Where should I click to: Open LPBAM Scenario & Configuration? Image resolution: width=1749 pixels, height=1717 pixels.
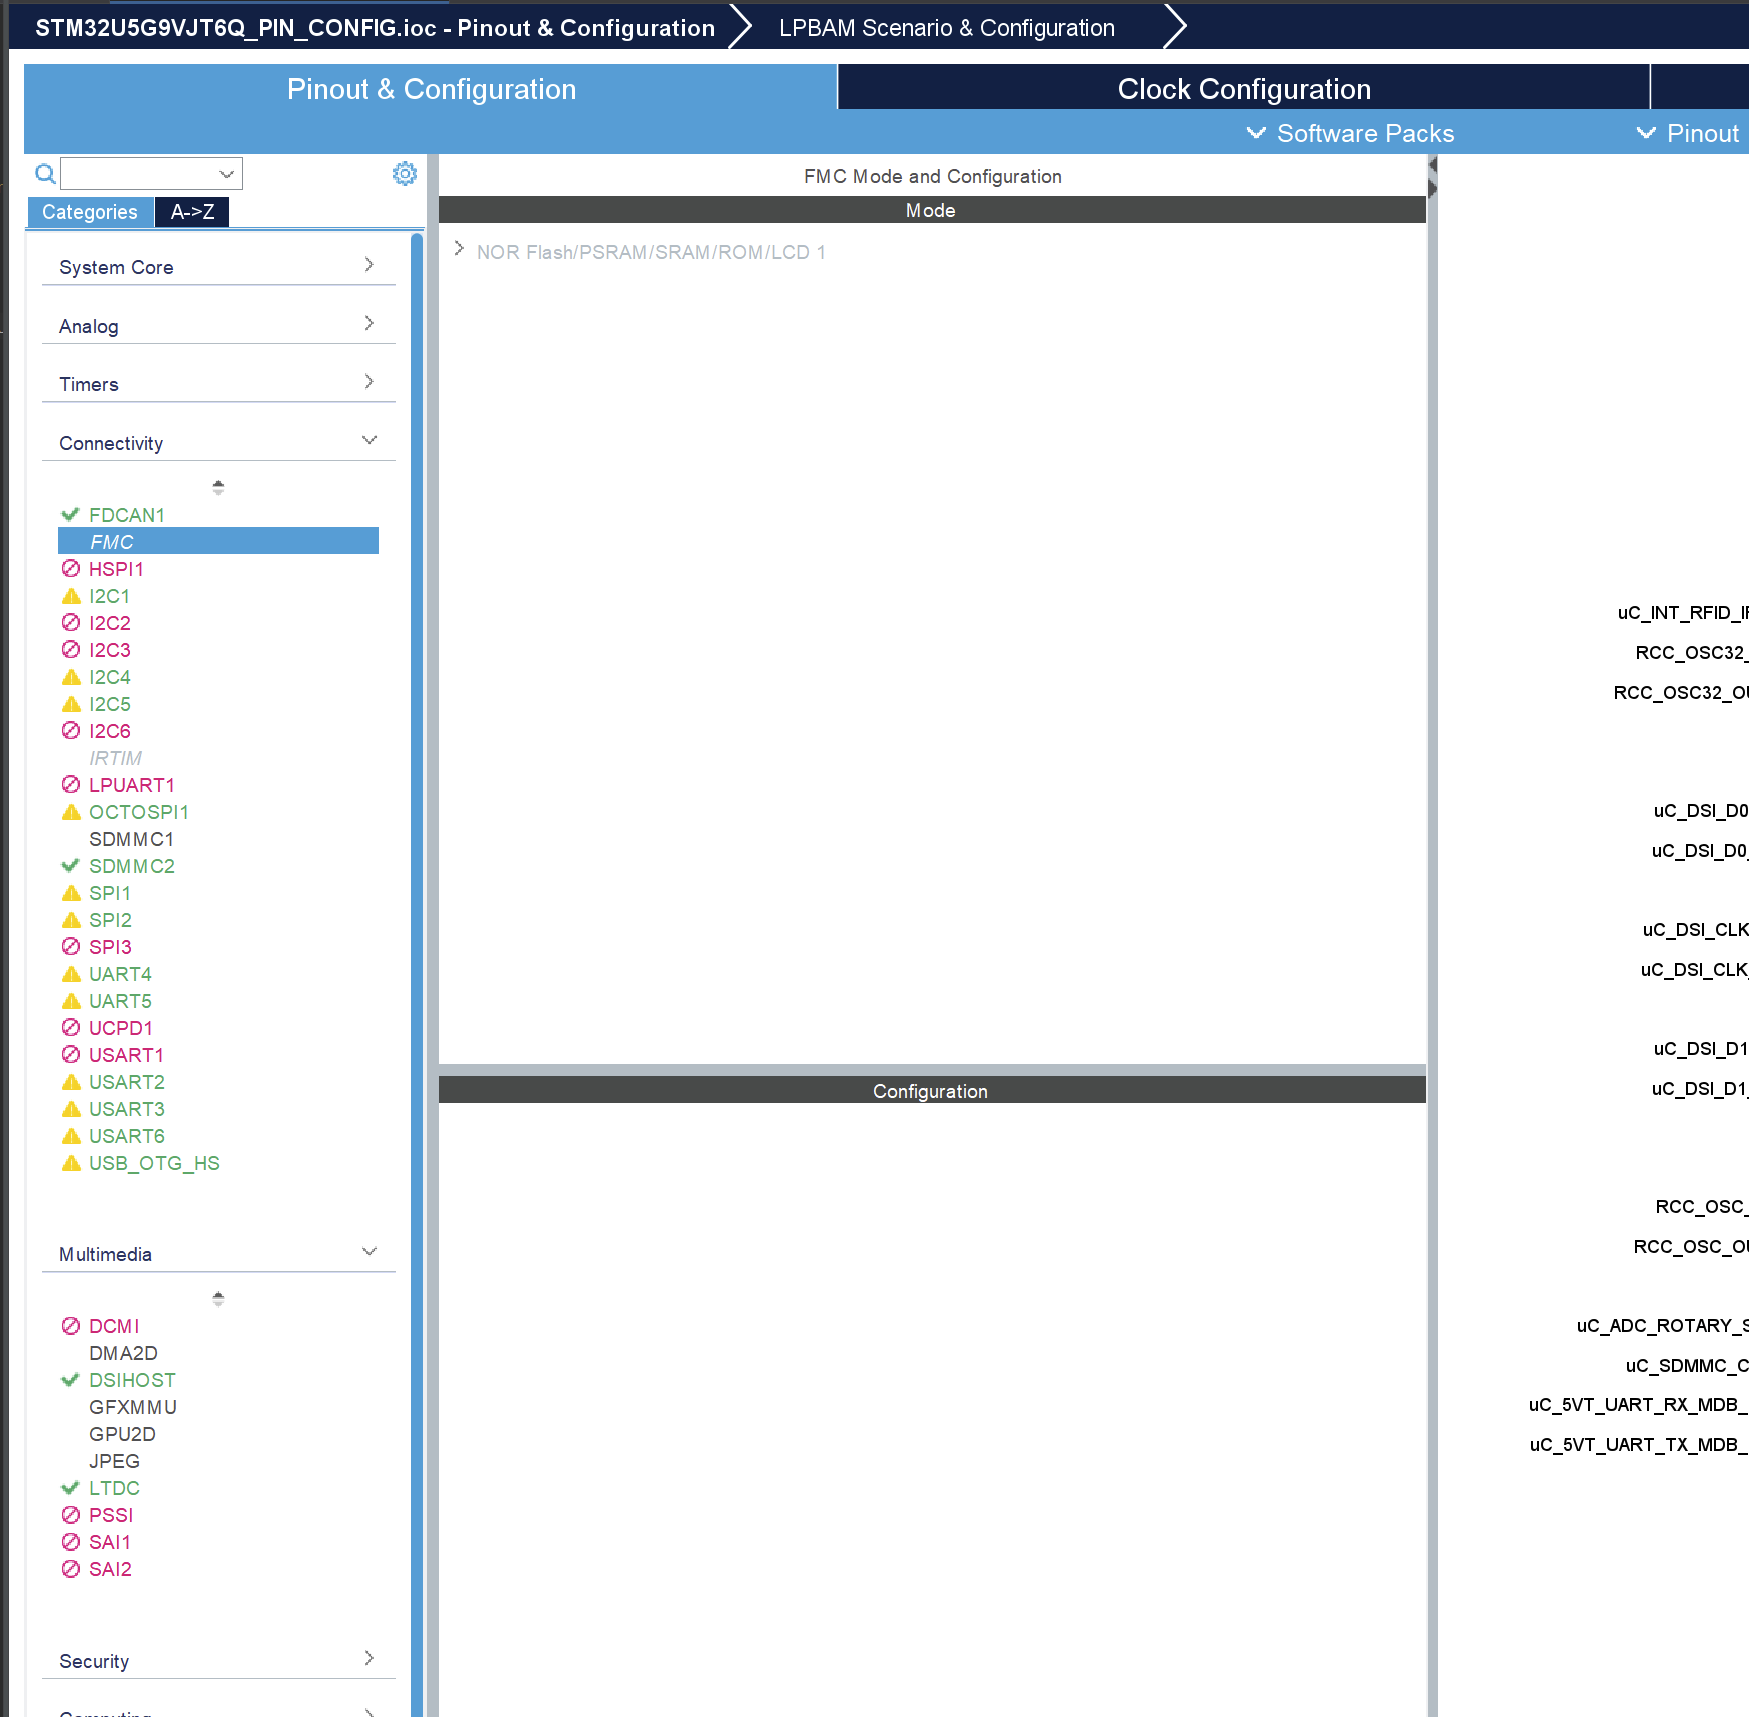[x=947, y=27]
